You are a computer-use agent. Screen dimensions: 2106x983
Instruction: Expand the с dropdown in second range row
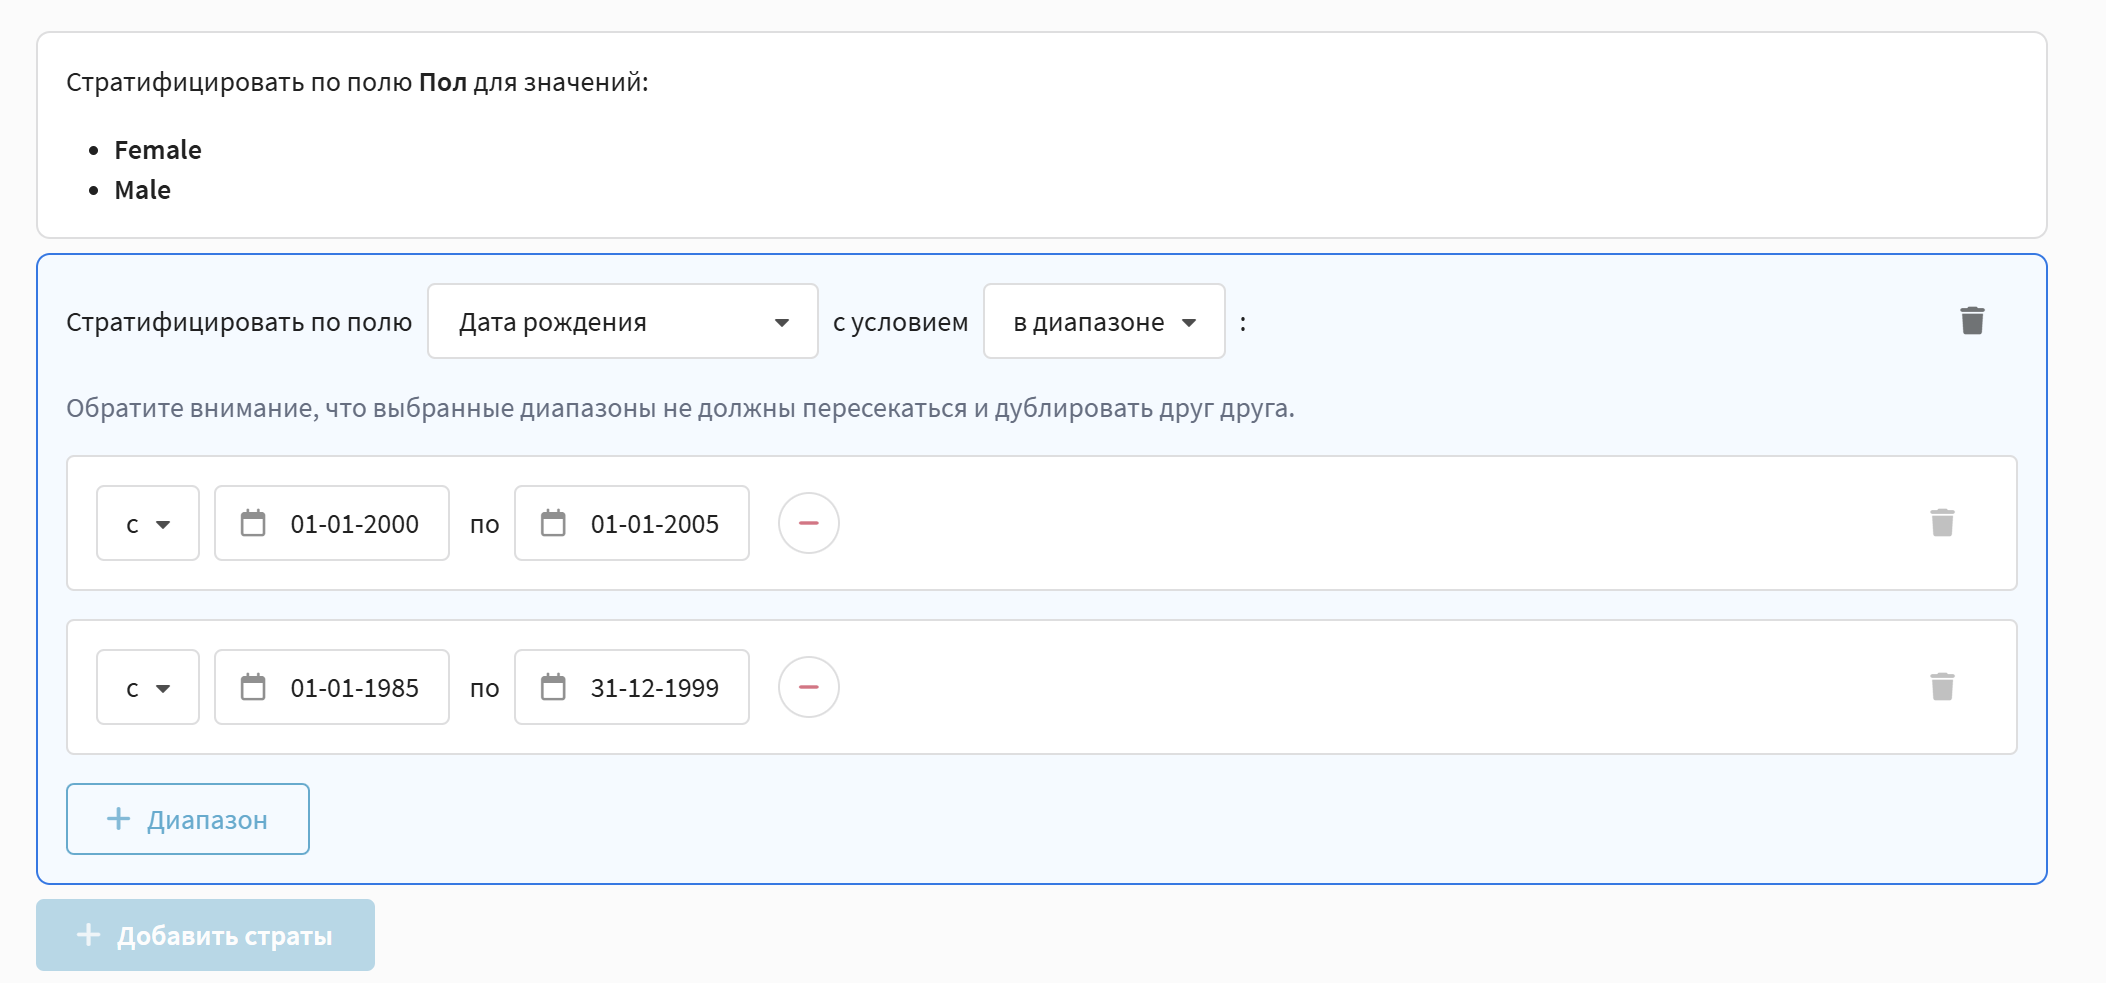click(148, 687)
